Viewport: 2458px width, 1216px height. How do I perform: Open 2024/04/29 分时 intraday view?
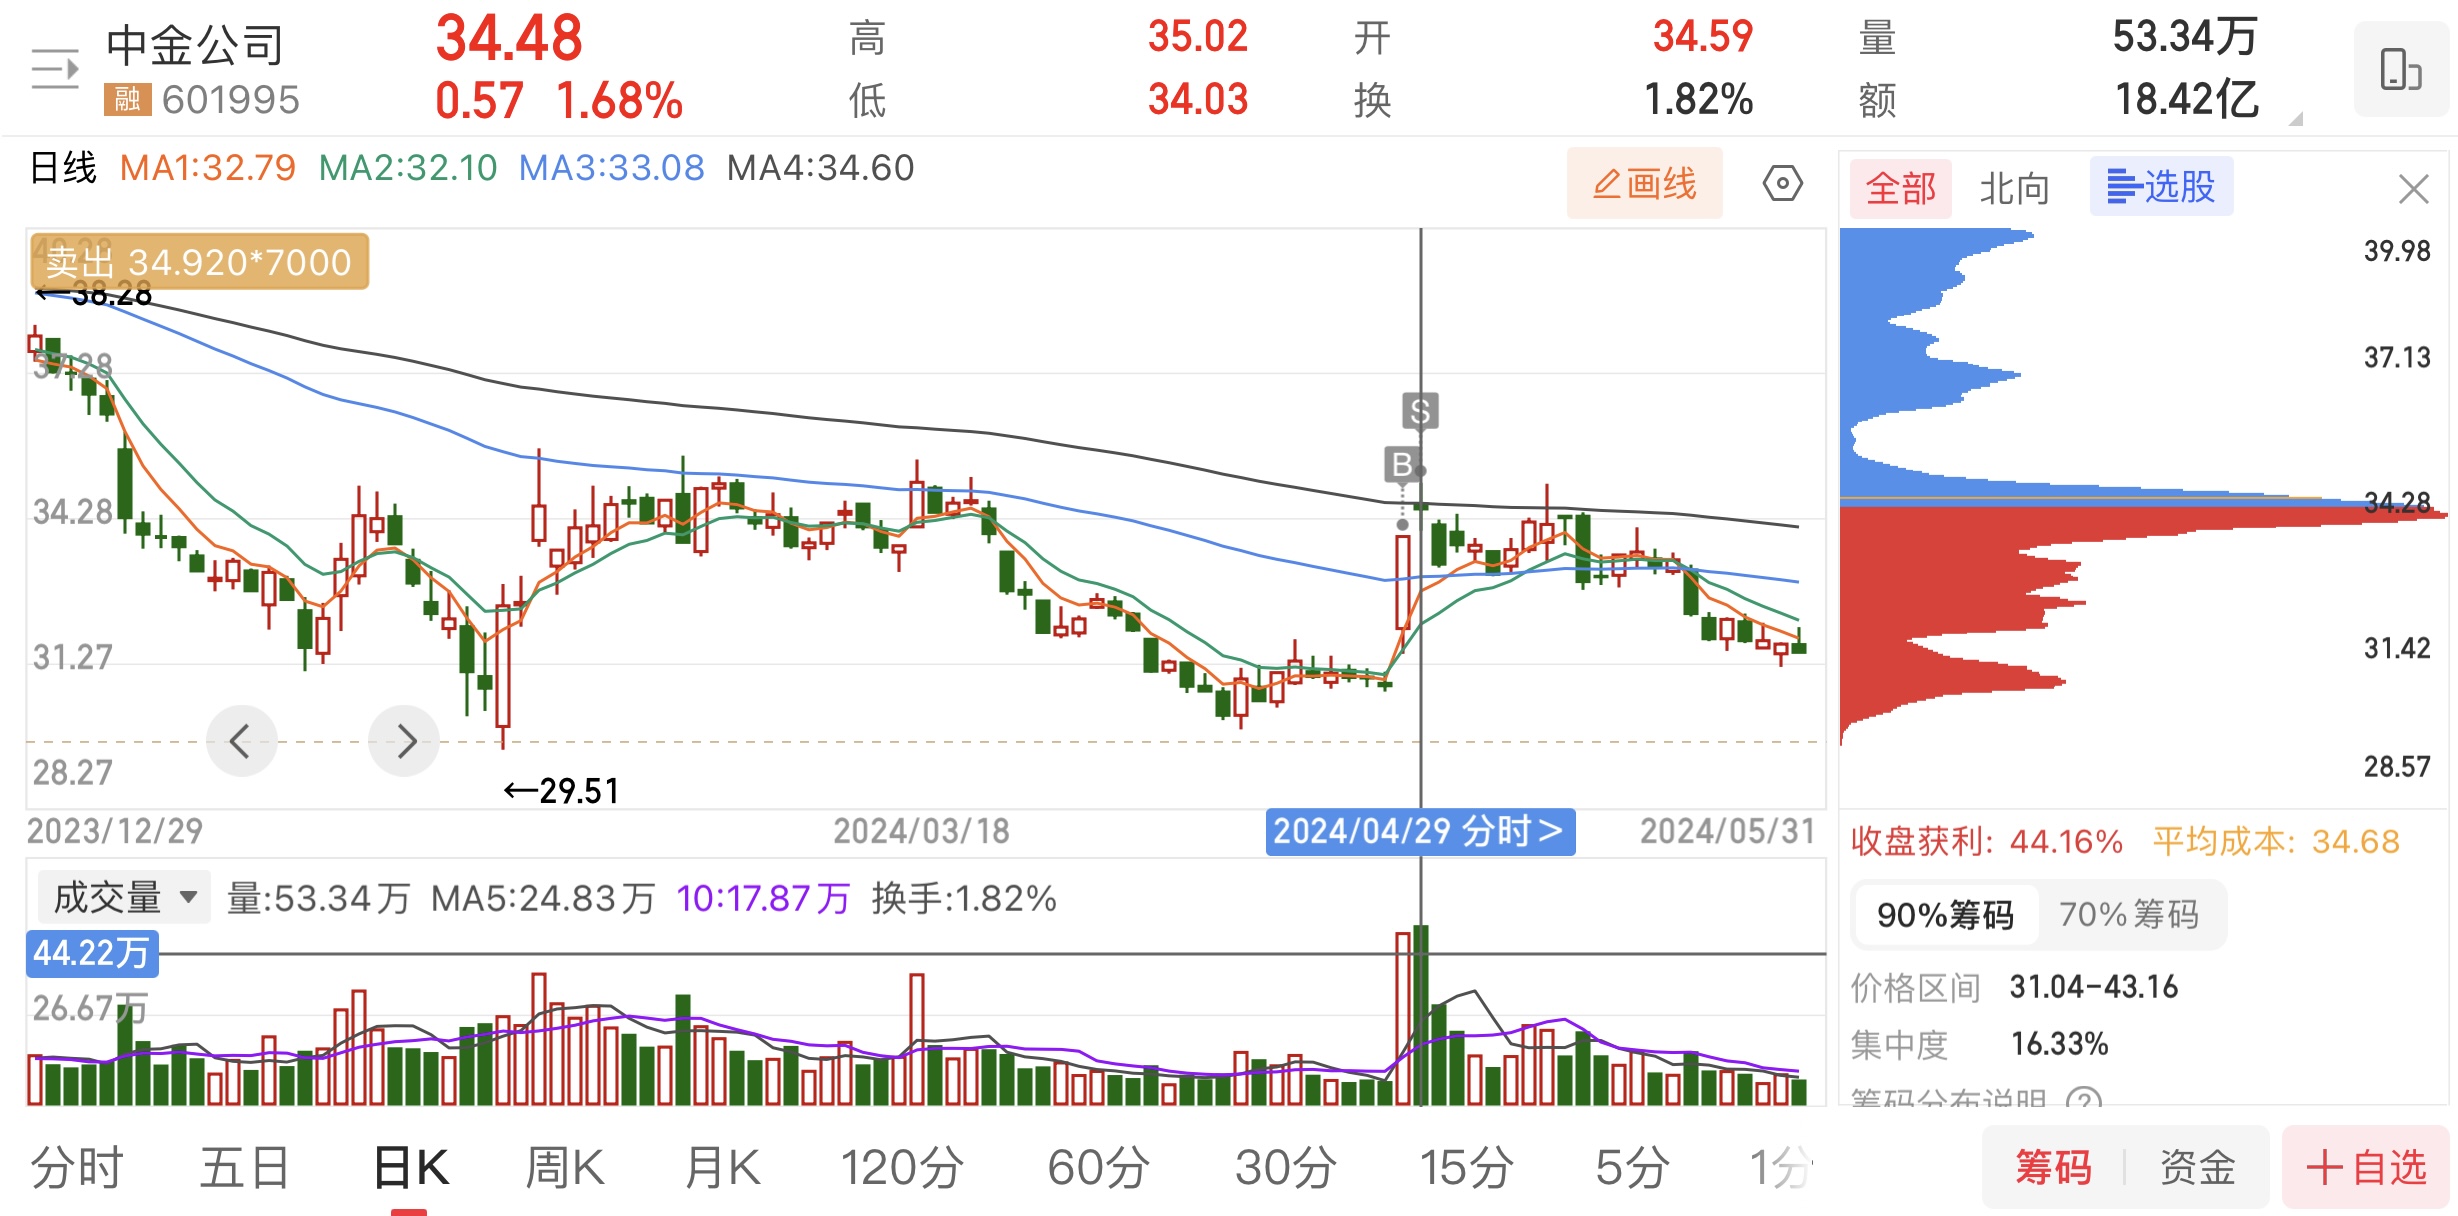click(x=1419, y=831)
